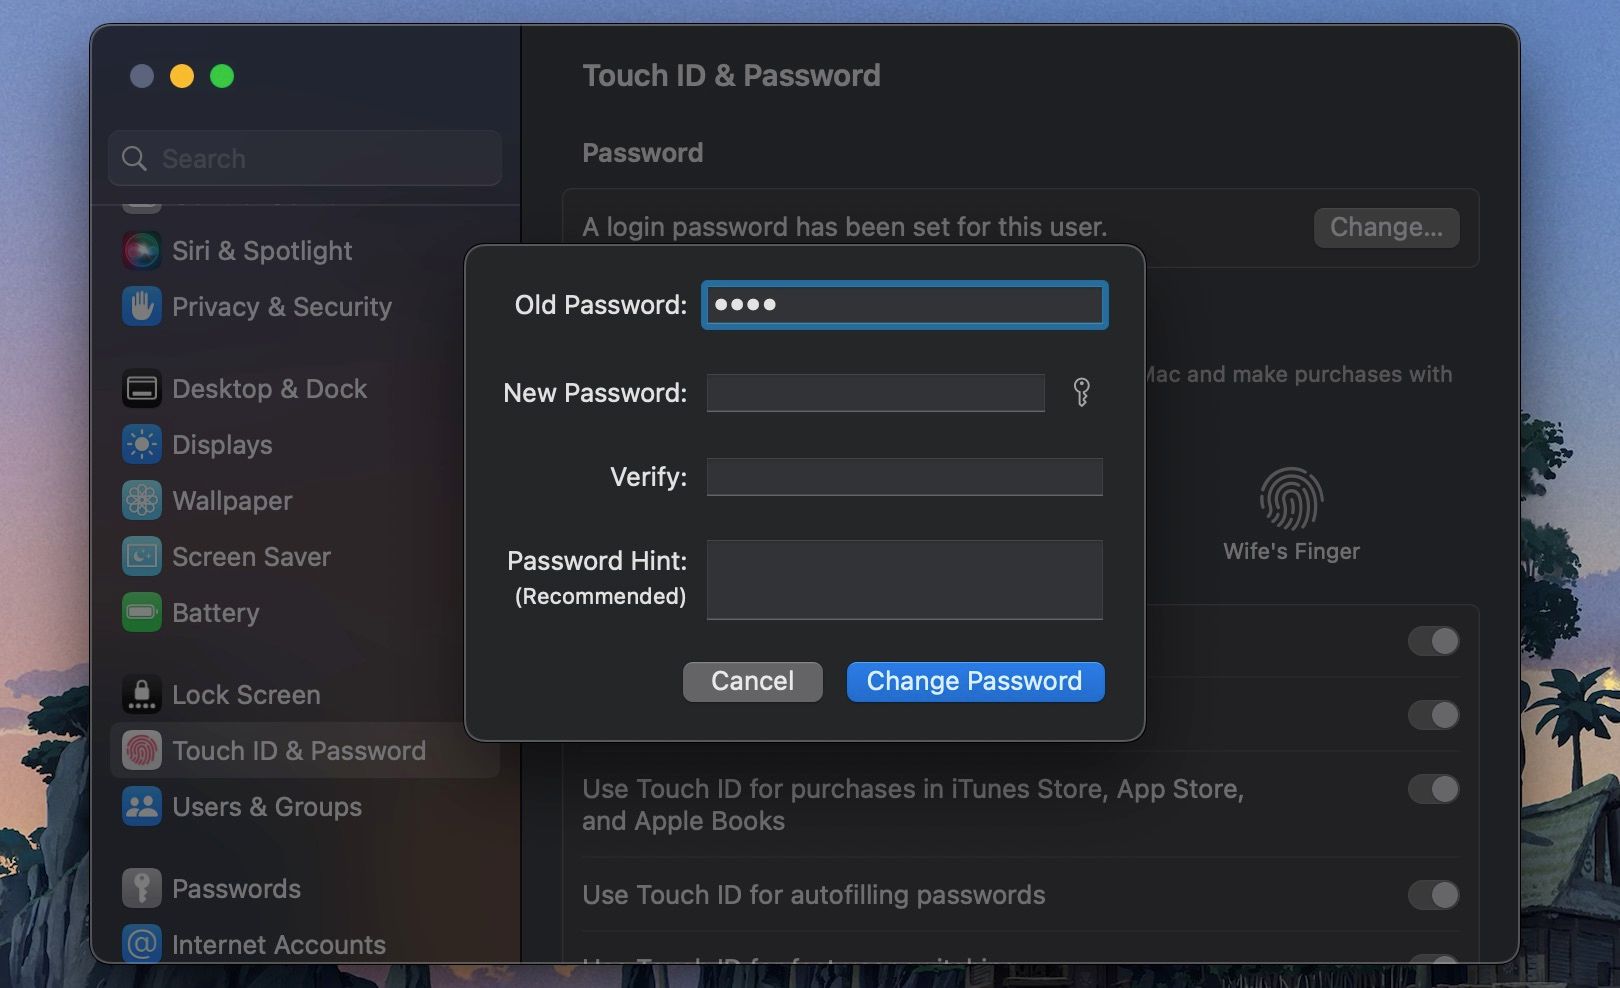Screen dimensions: 1620x988
Task: Flip the topmost Touch ID switch
Action: 1434,640
